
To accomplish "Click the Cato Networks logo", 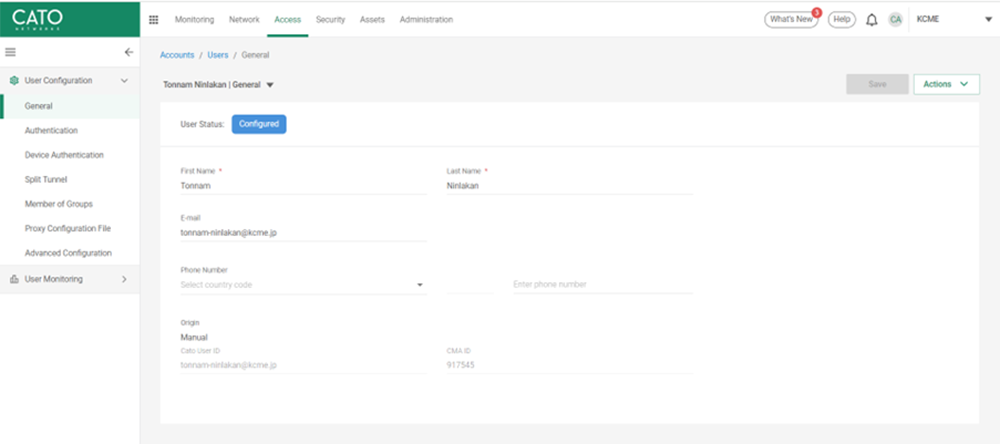I will tap(37, 19).
